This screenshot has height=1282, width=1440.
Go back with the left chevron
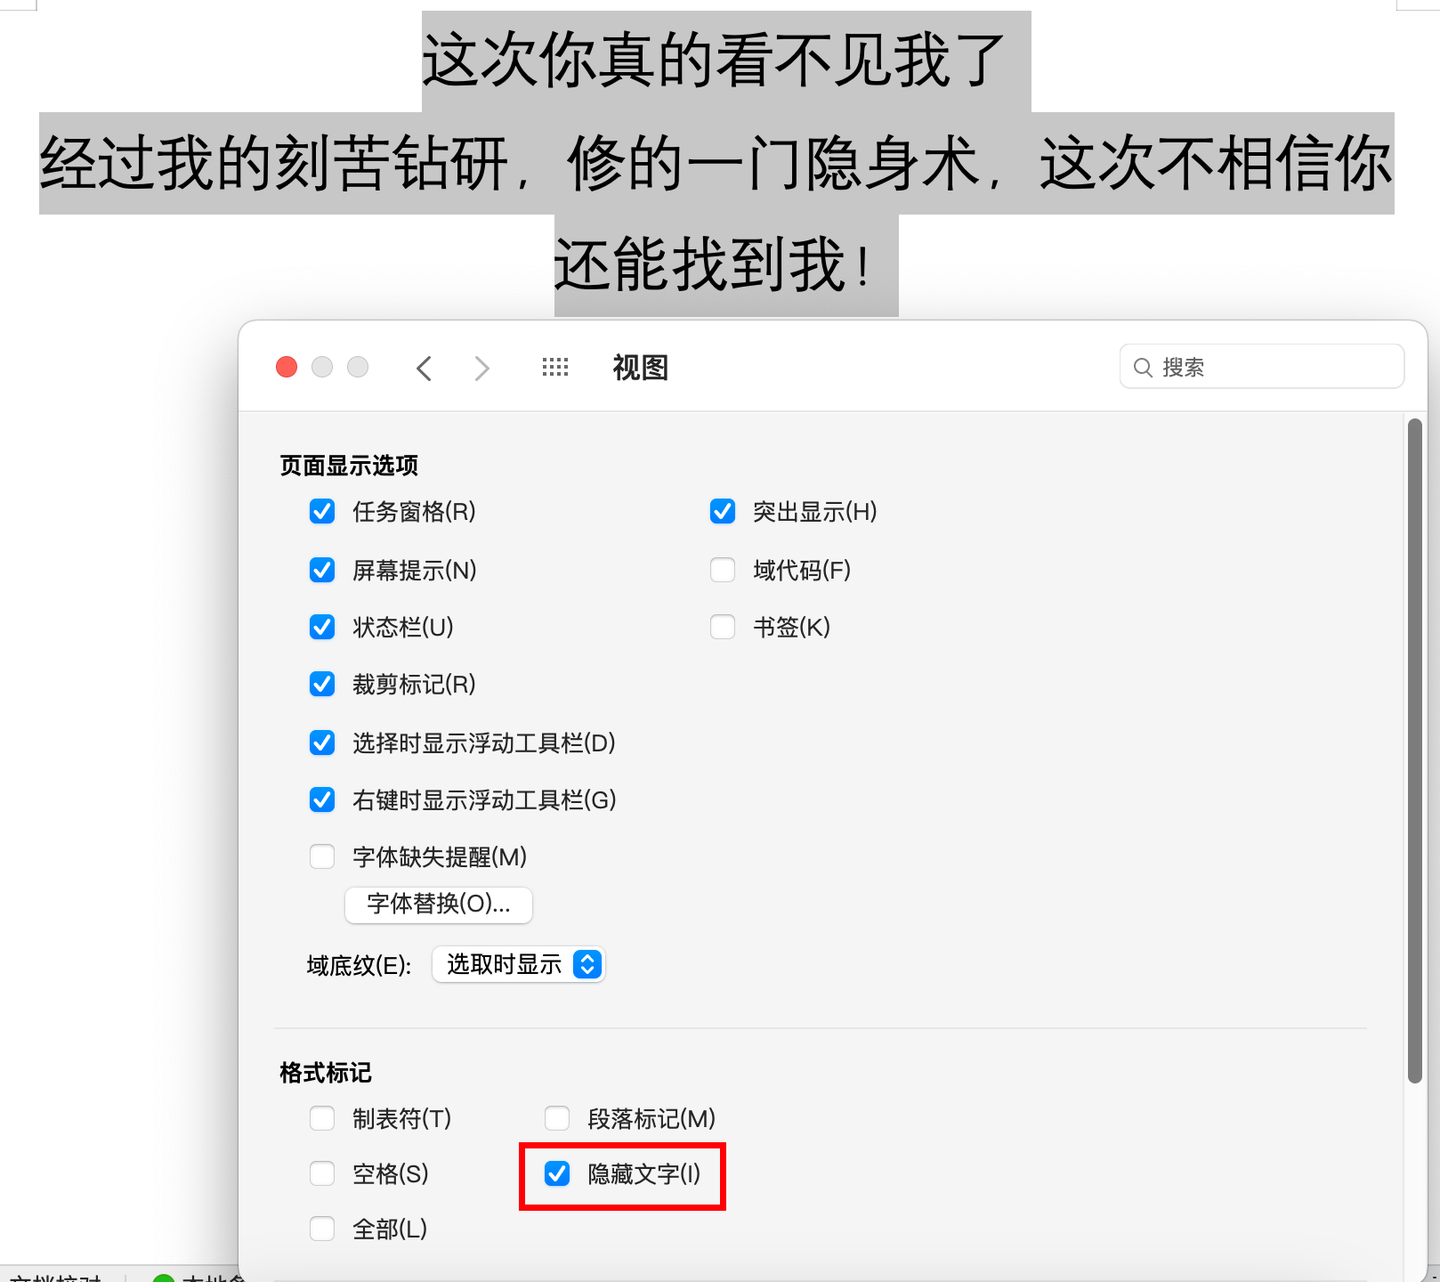point(424,368)
